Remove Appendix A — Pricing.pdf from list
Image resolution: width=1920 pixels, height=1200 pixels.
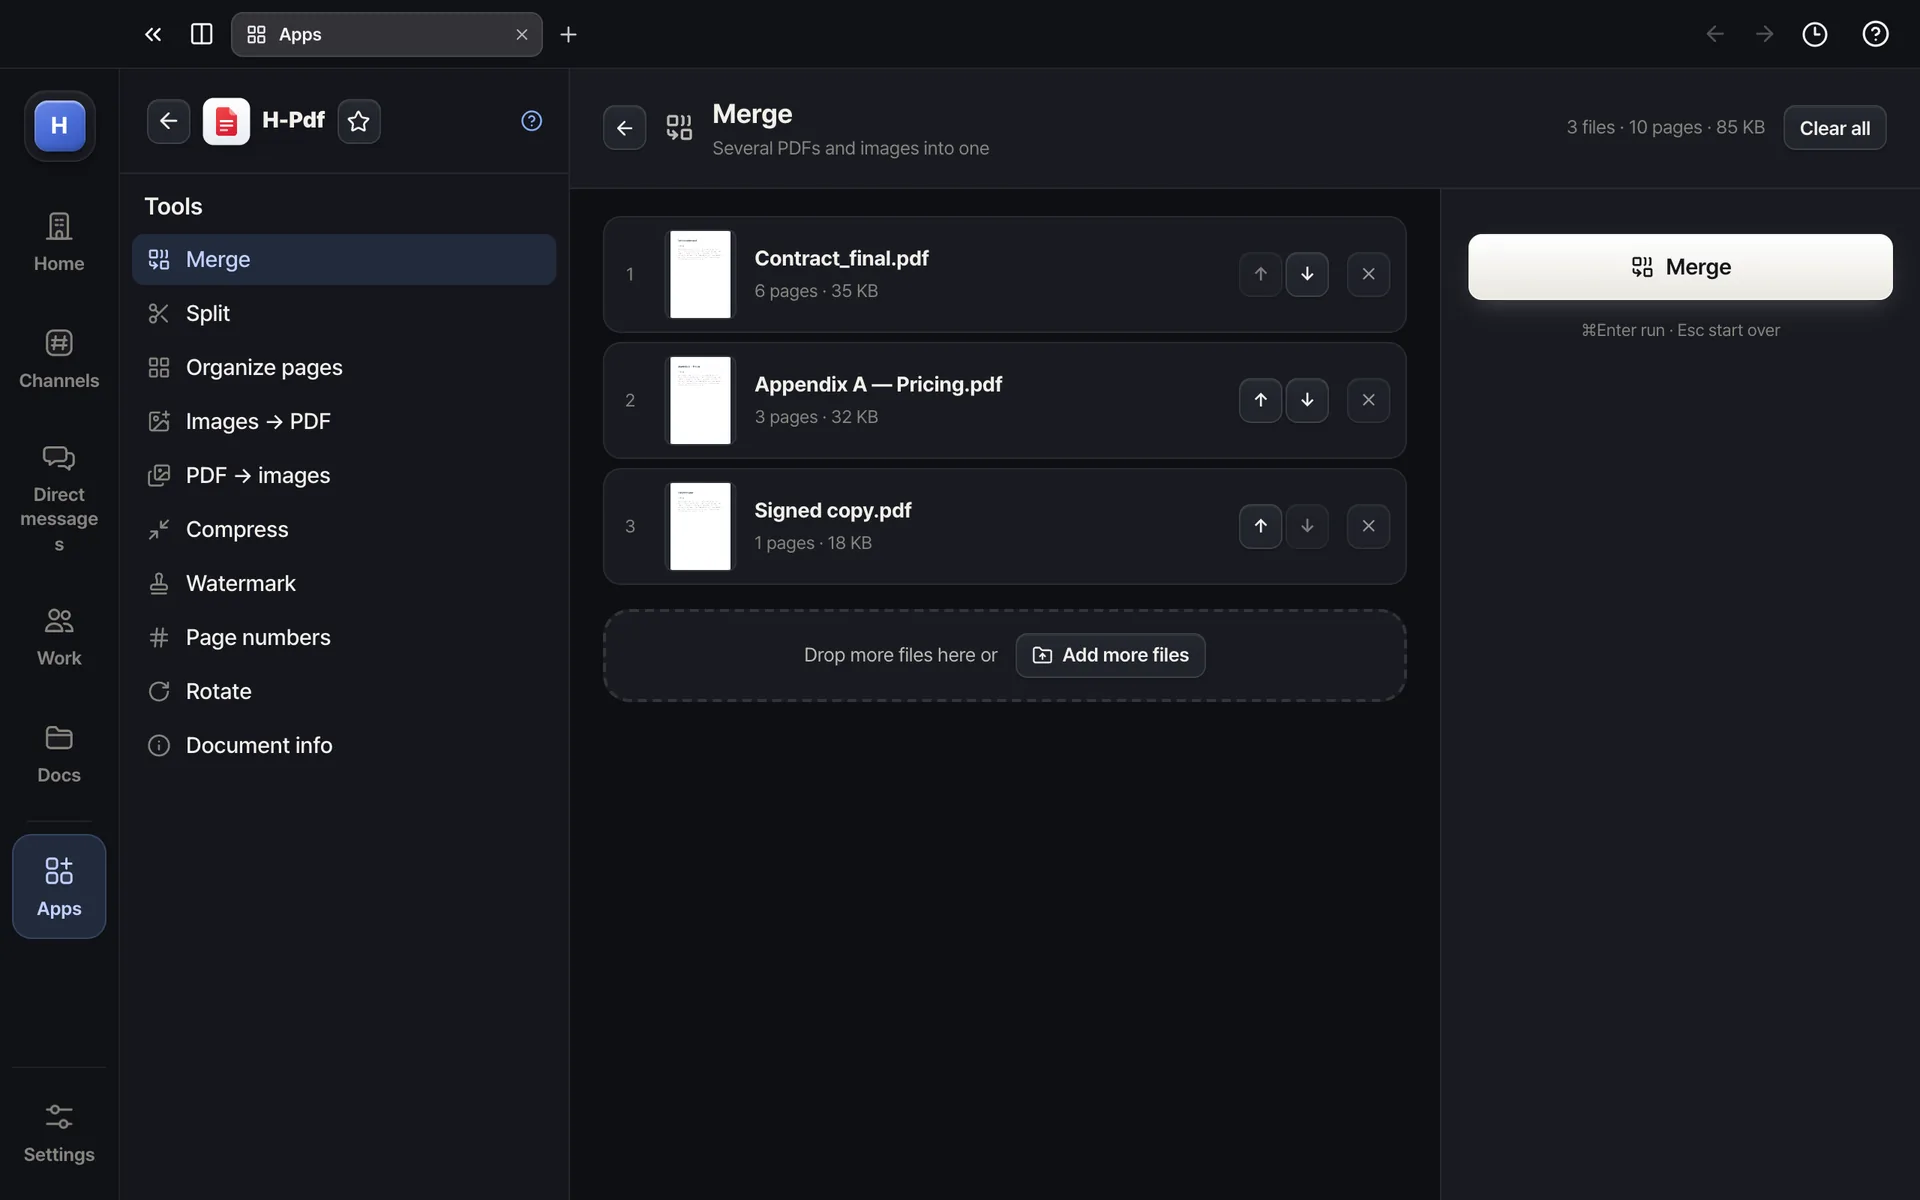tap(1368, 400)
